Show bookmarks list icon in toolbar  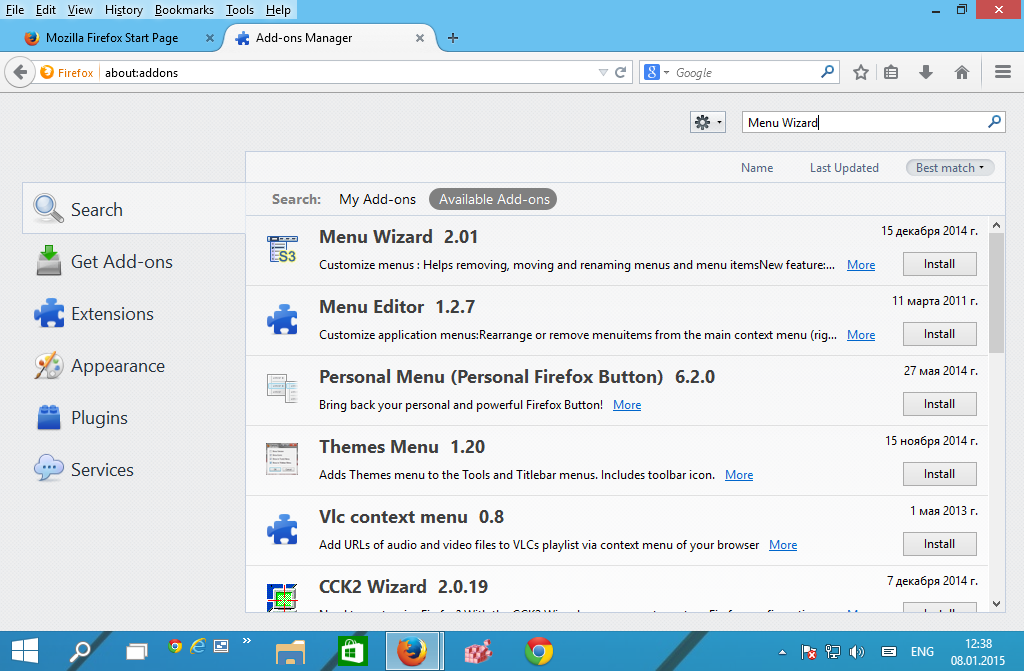pyautogui.click(x=891, y=72)
